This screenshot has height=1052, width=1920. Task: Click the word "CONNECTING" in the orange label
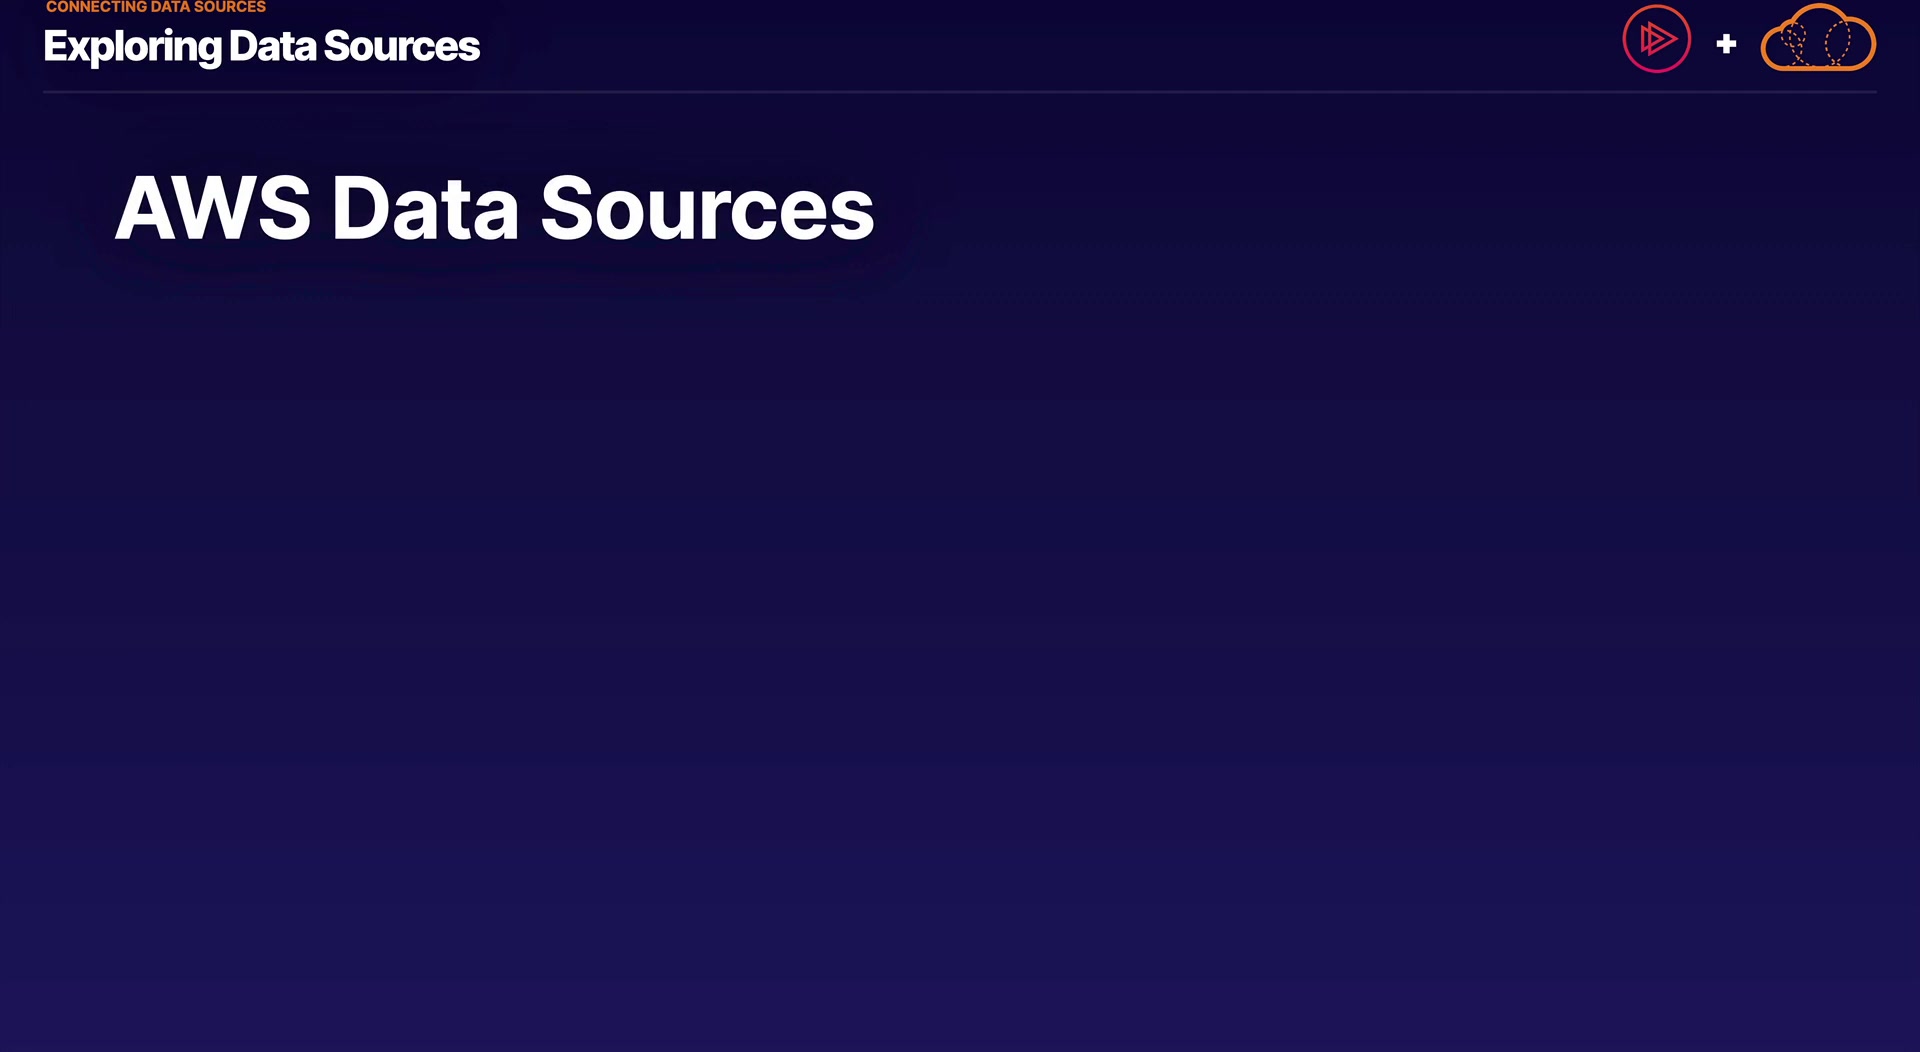pyautogui.click(x=96, y=7)
